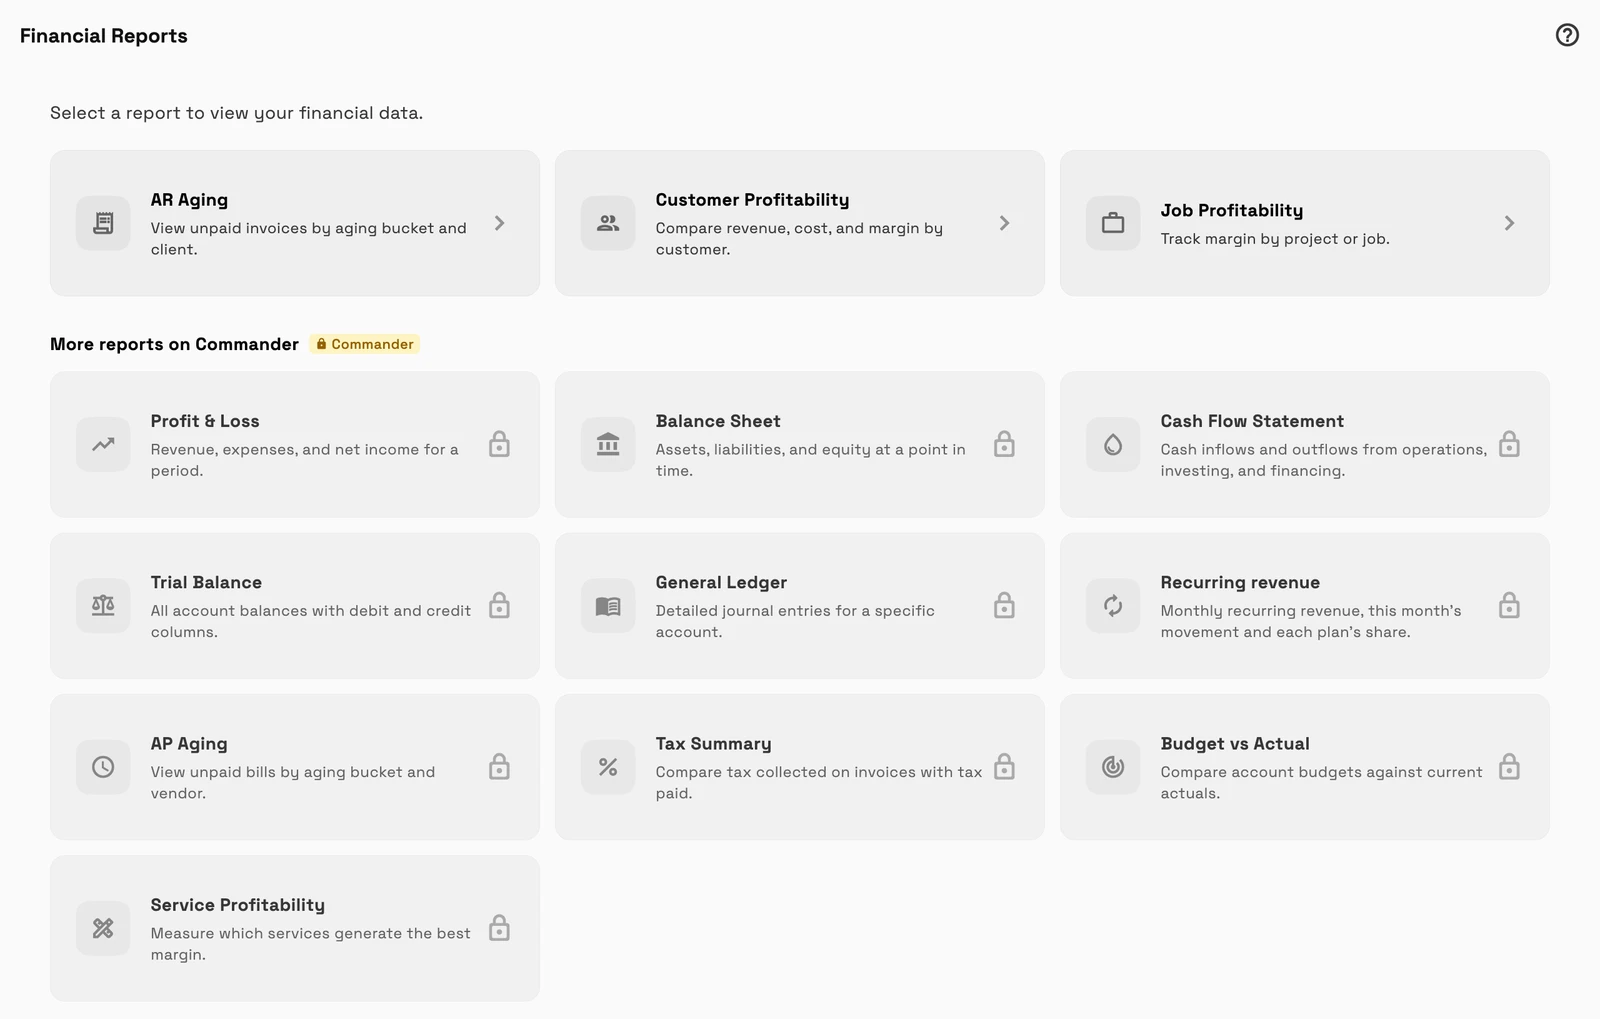This screenshot has height=1019, width=1600.
Task: Click the lock icon on General Ledger
Action: [1004, 605]
